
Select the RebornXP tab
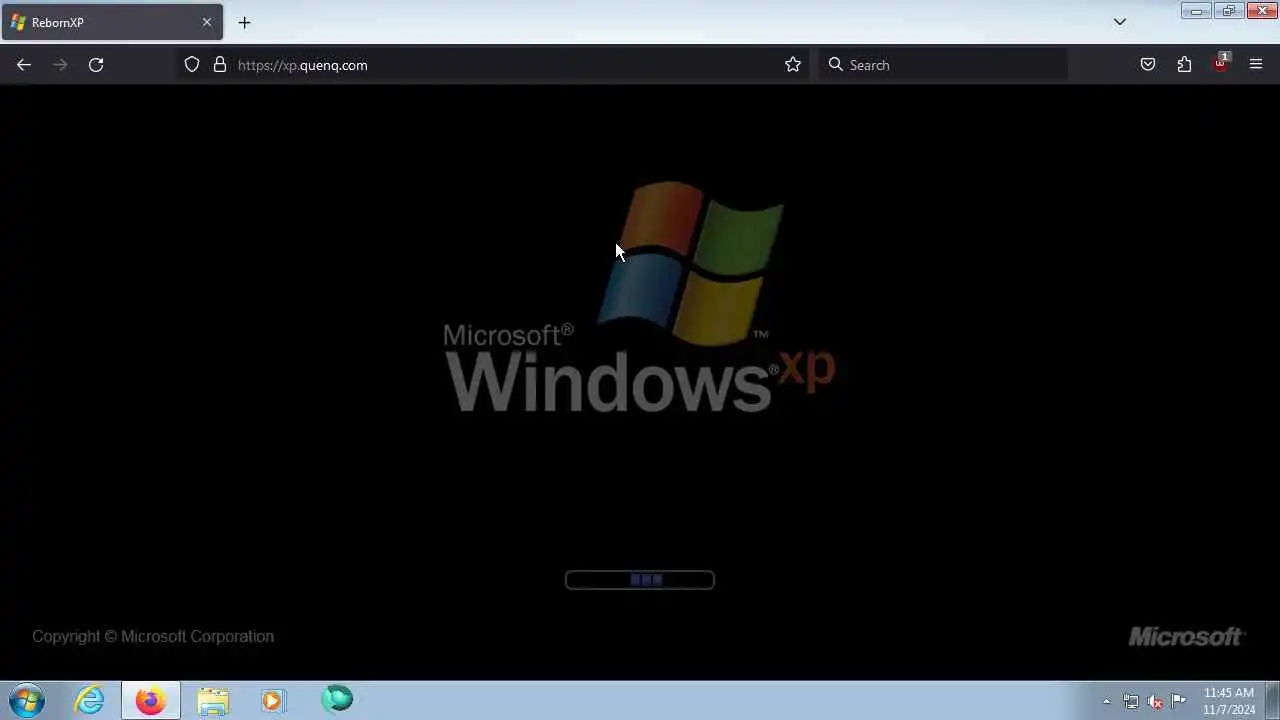tap(112, 22)
